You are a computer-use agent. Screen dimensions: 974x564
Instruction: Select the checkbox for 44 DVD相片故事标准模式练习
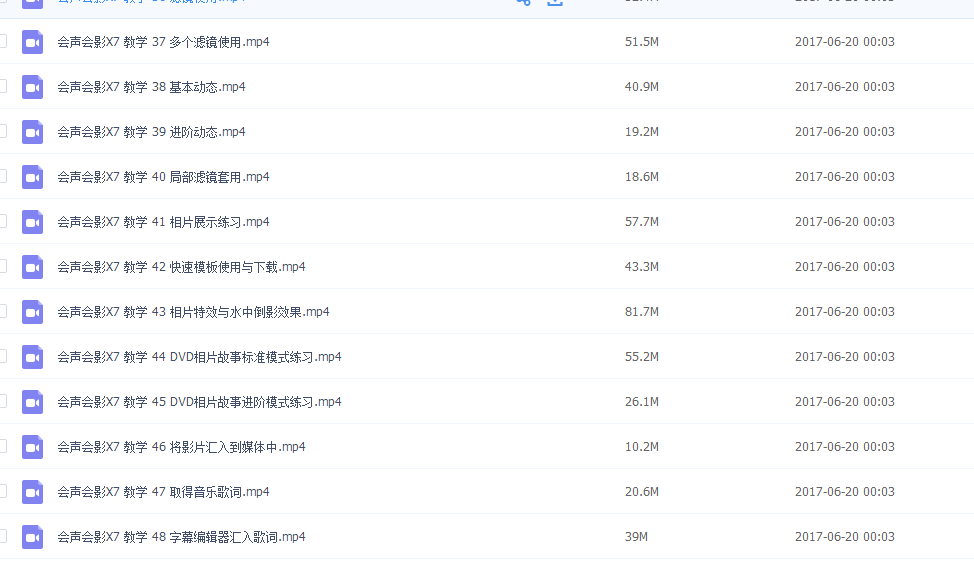pos(3,357)
